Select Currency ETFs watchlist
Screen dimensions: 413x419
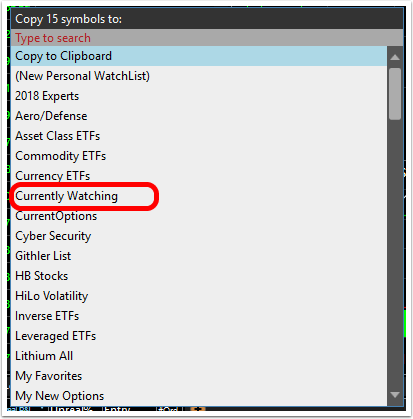tap(199, 176)
